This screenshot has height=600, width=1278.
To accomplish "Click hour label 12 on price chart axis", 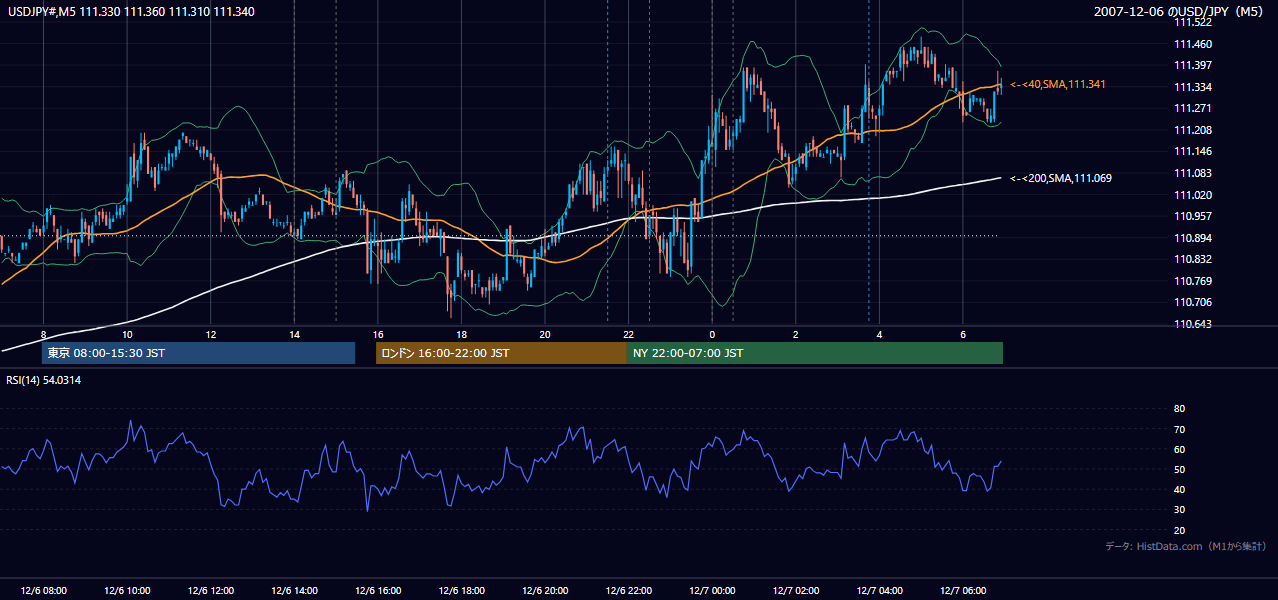I will tap(211, 334).
